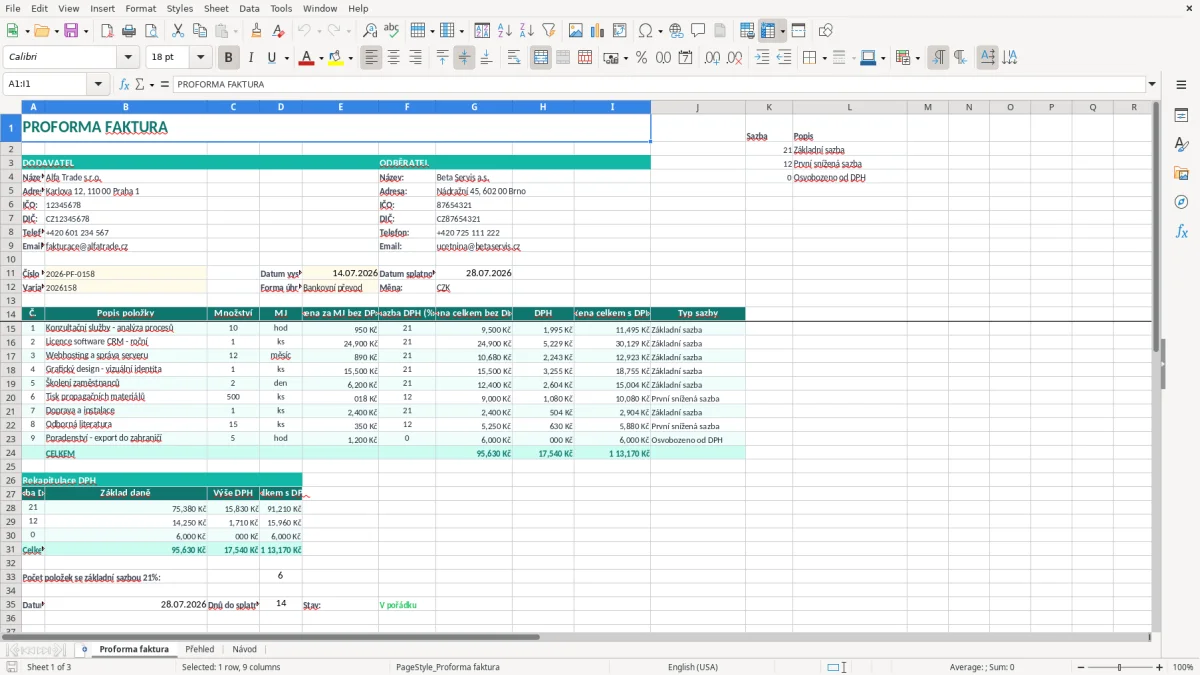Image resolution: width=1200 pixels, height=675 pixels.
Task: Toggle Right-to-Left text direction
Action: [960, 58]
